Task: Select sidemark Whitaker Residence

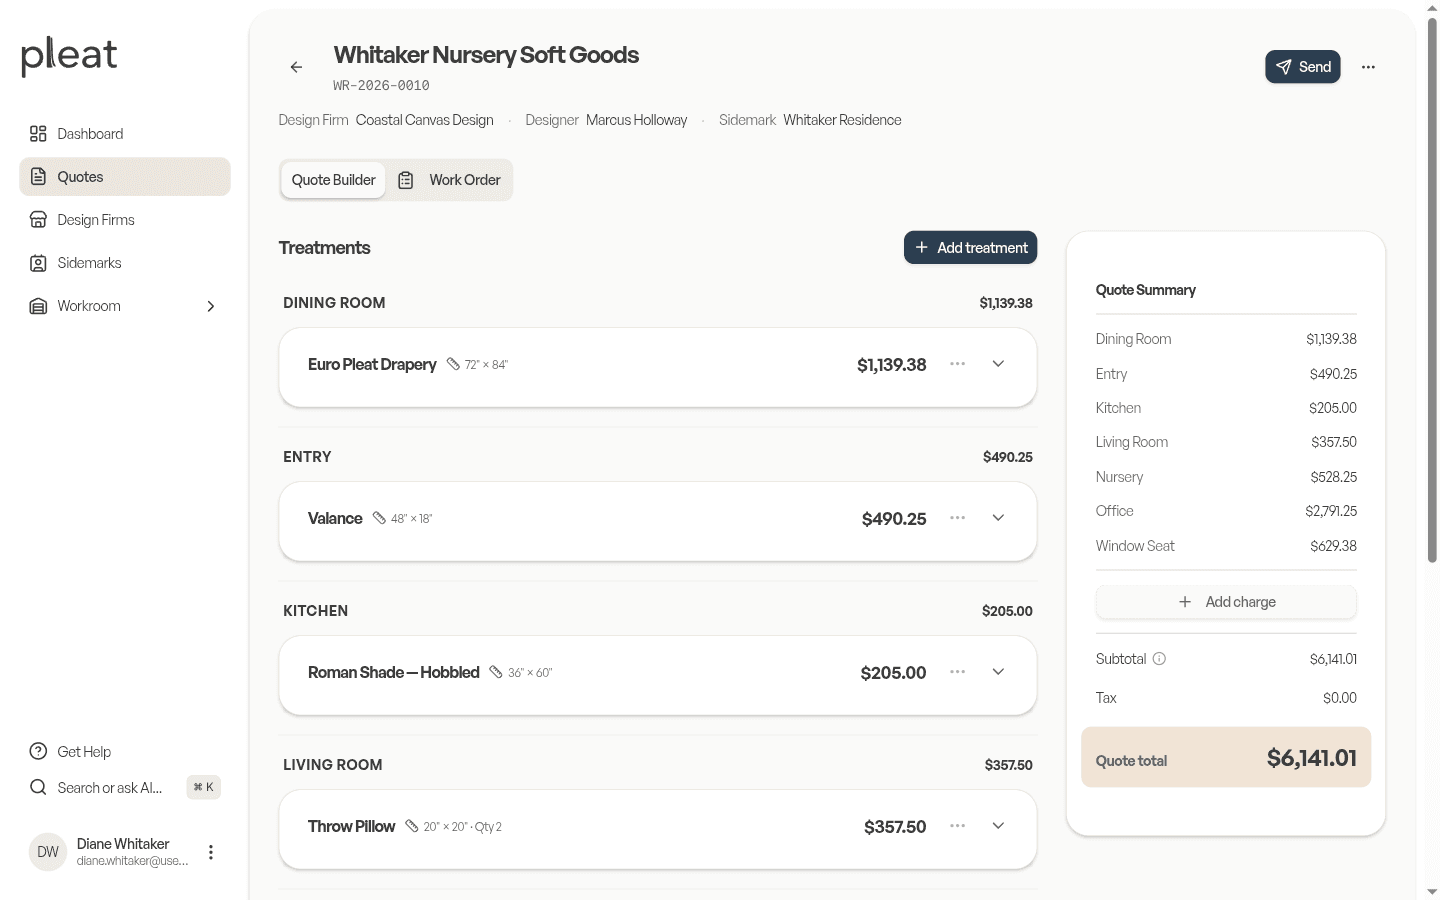Action: [x=842, y=120]
